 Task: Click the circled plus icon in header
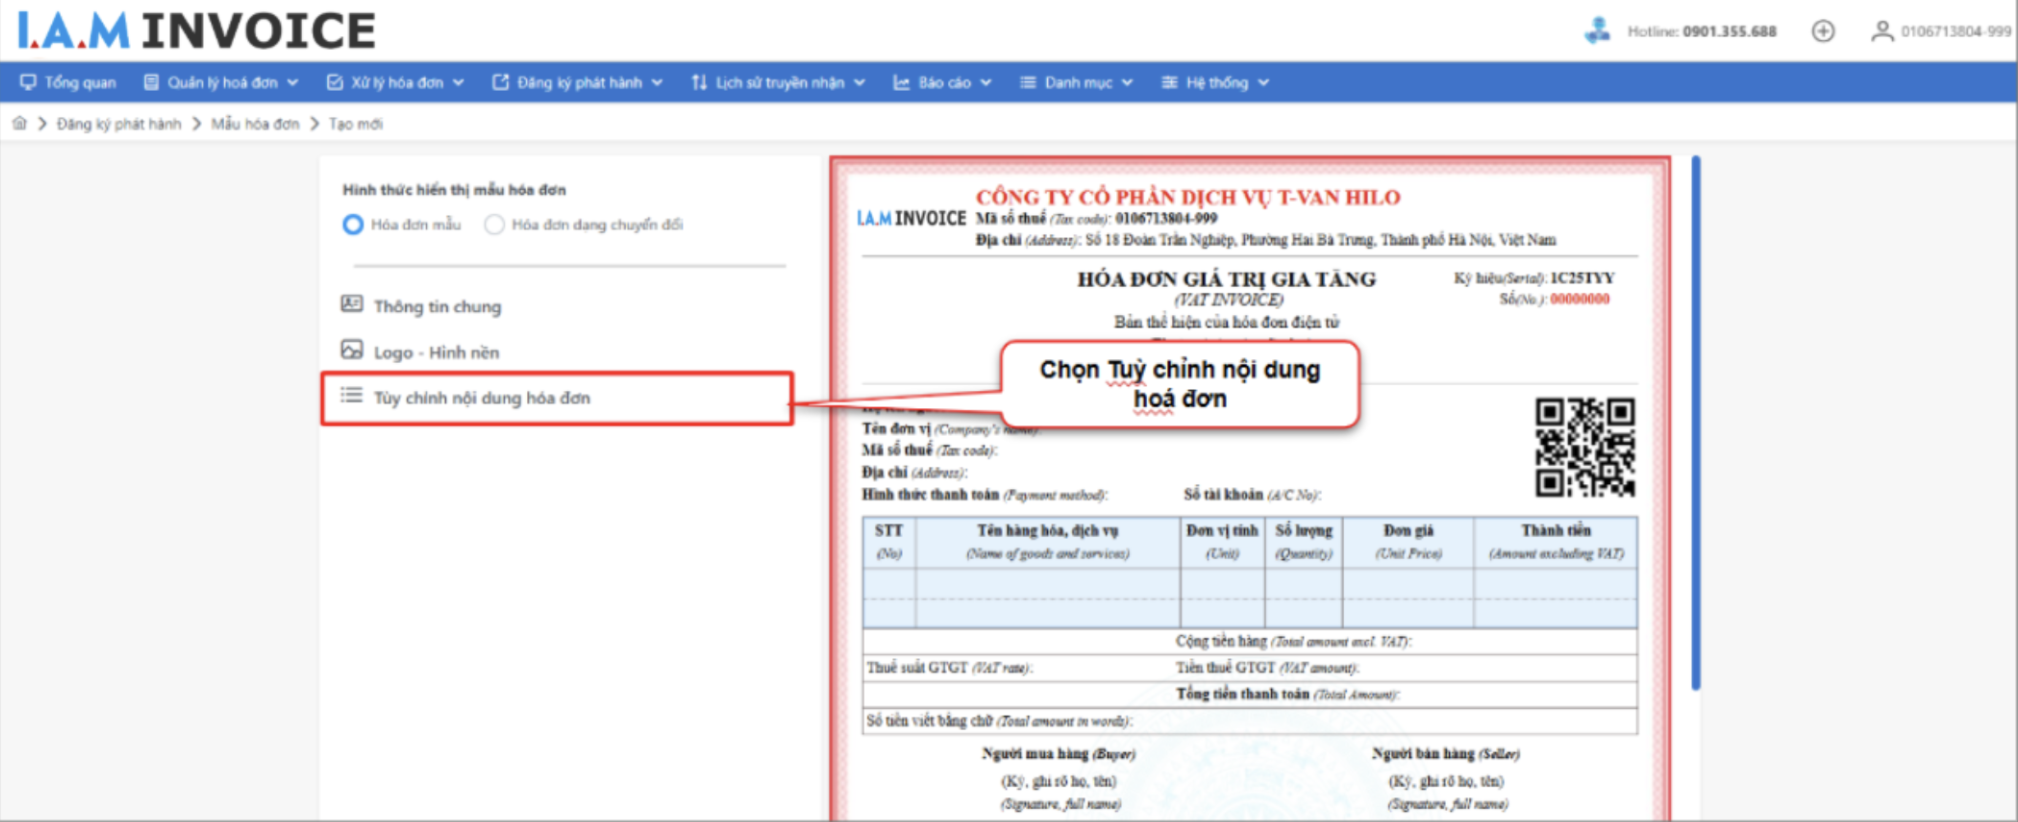pyautogui.click(x=1823, y=31)
